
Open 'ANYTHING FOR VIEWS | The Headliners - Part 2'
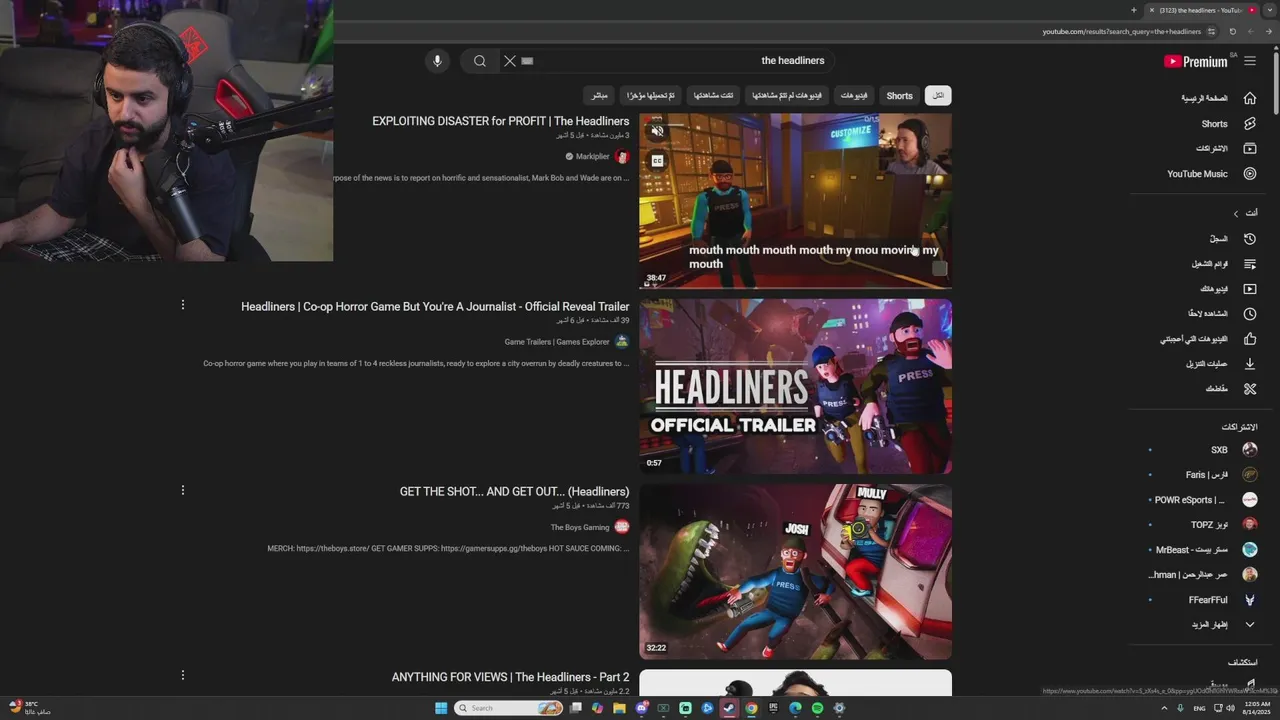coord(511,677)
